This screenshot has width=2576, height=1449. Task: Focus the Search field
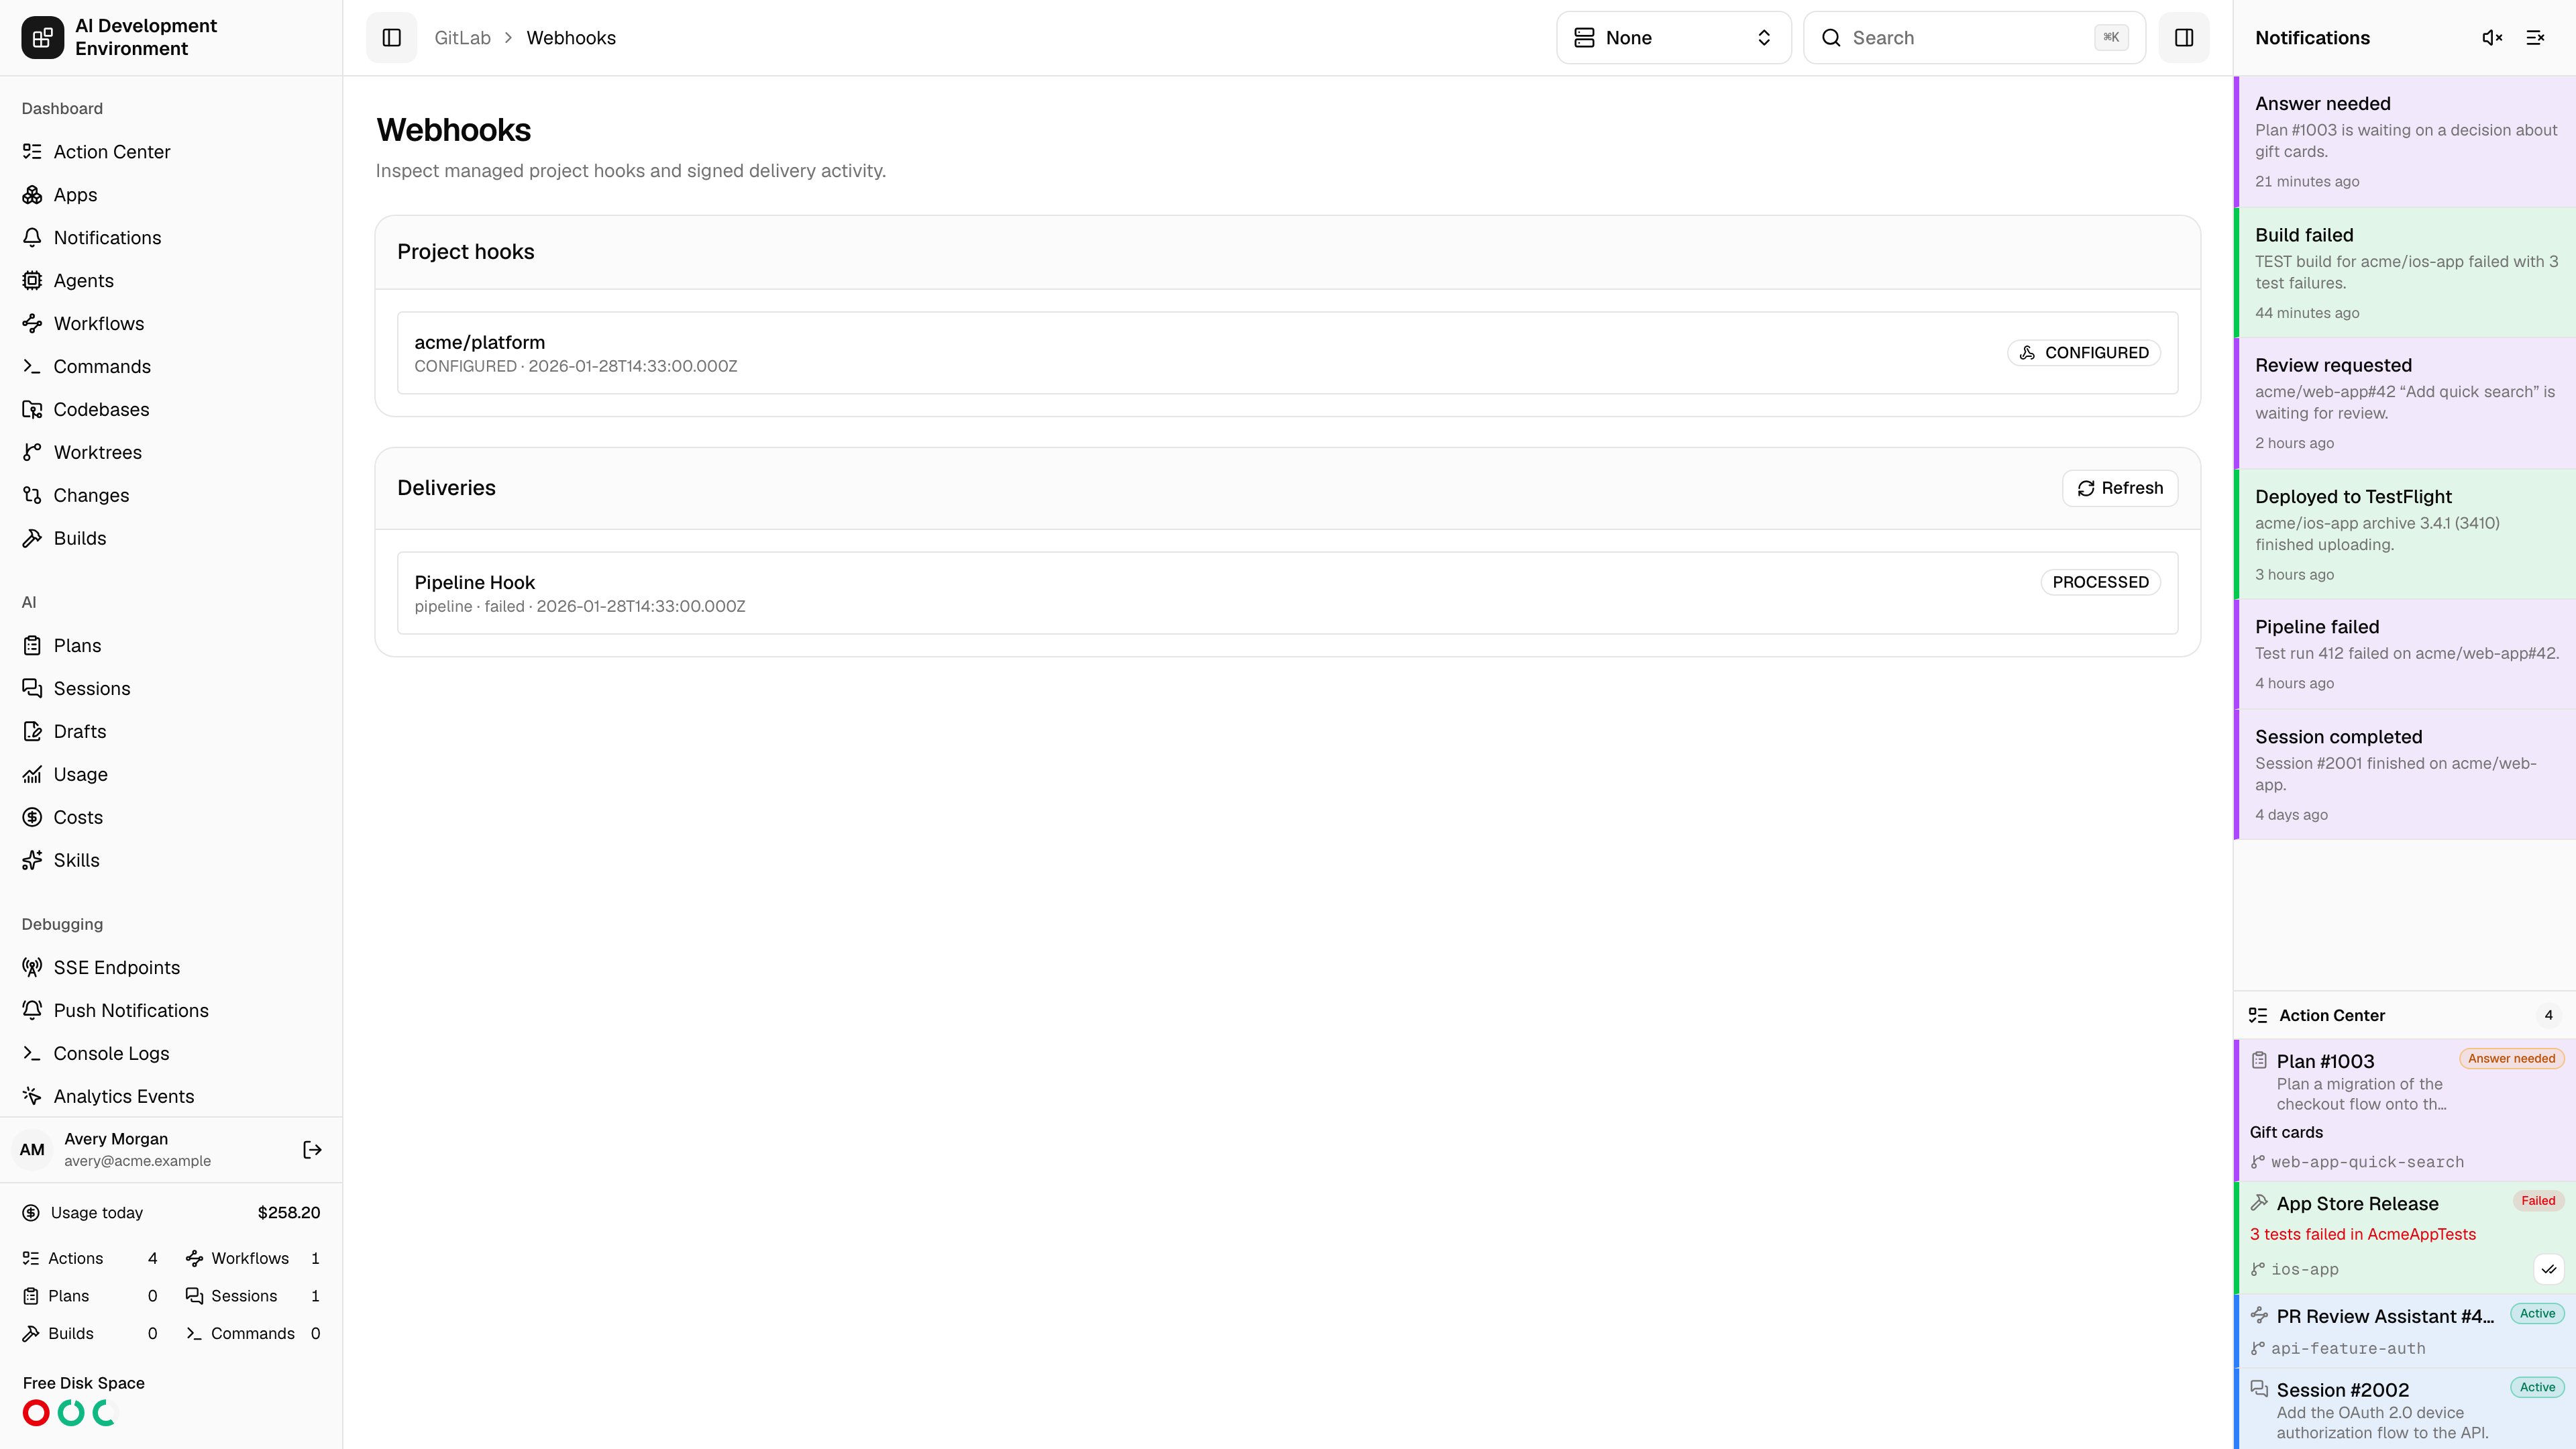pos(1974,38)
